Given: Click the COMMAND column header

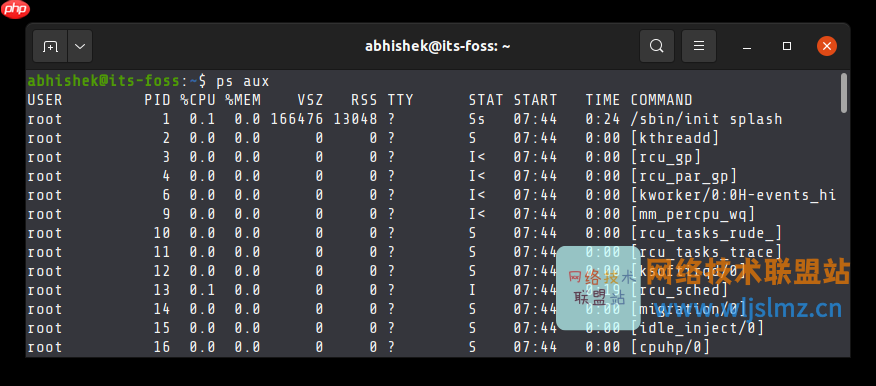Looking at the screenshot, I should (661, 100).
